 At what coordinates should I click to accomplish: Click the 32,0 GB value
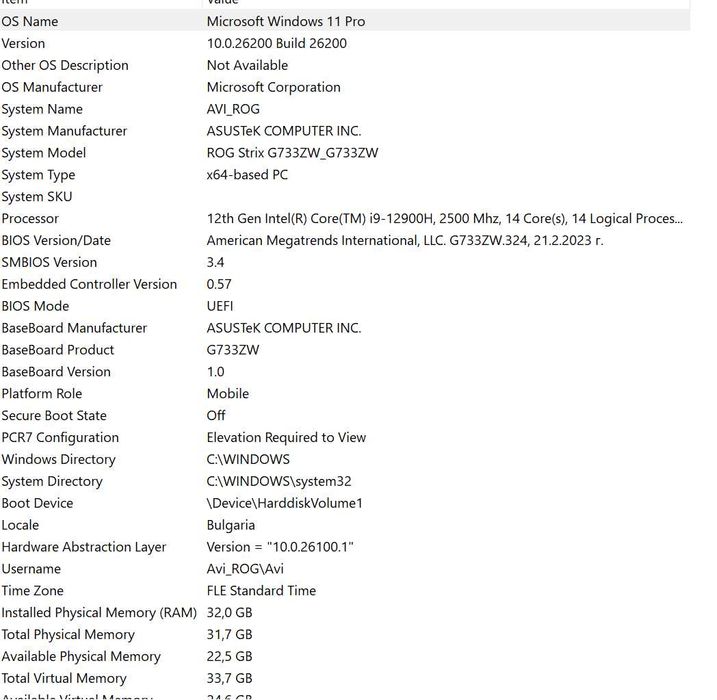[x=230, y=613]
